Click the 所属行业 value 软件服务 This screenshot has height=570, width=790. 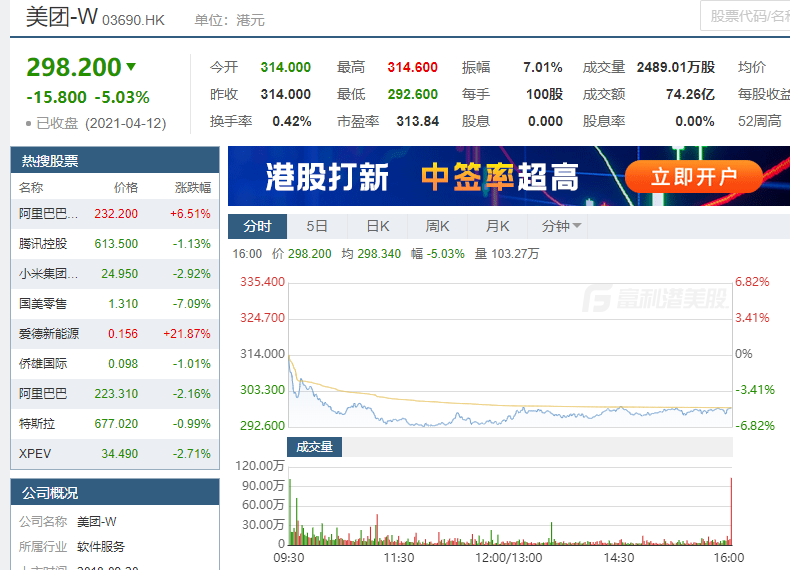(101, 546)
